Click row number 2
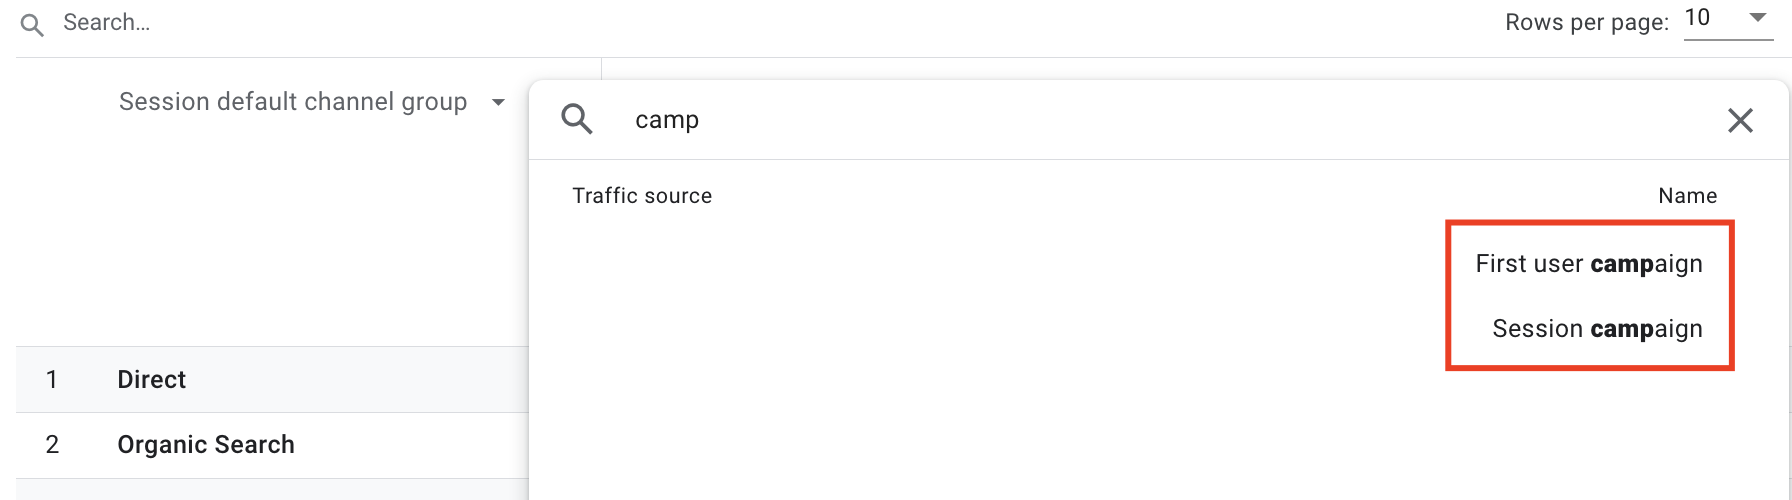Viewport: 1792px width, 500px height. (x=52, y=445)
